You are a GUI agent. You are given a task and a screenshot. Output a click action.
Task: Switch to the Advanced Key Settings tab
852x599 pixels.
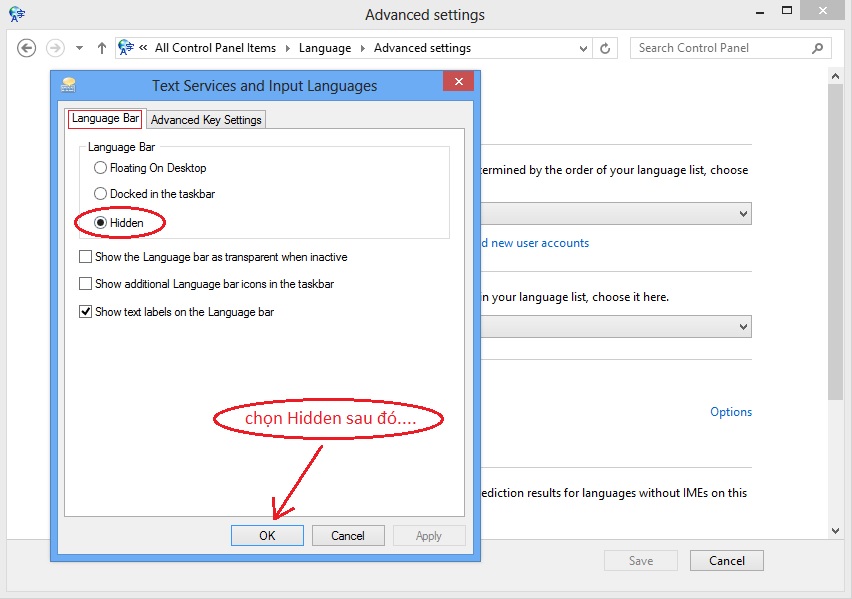click(205, 119)
